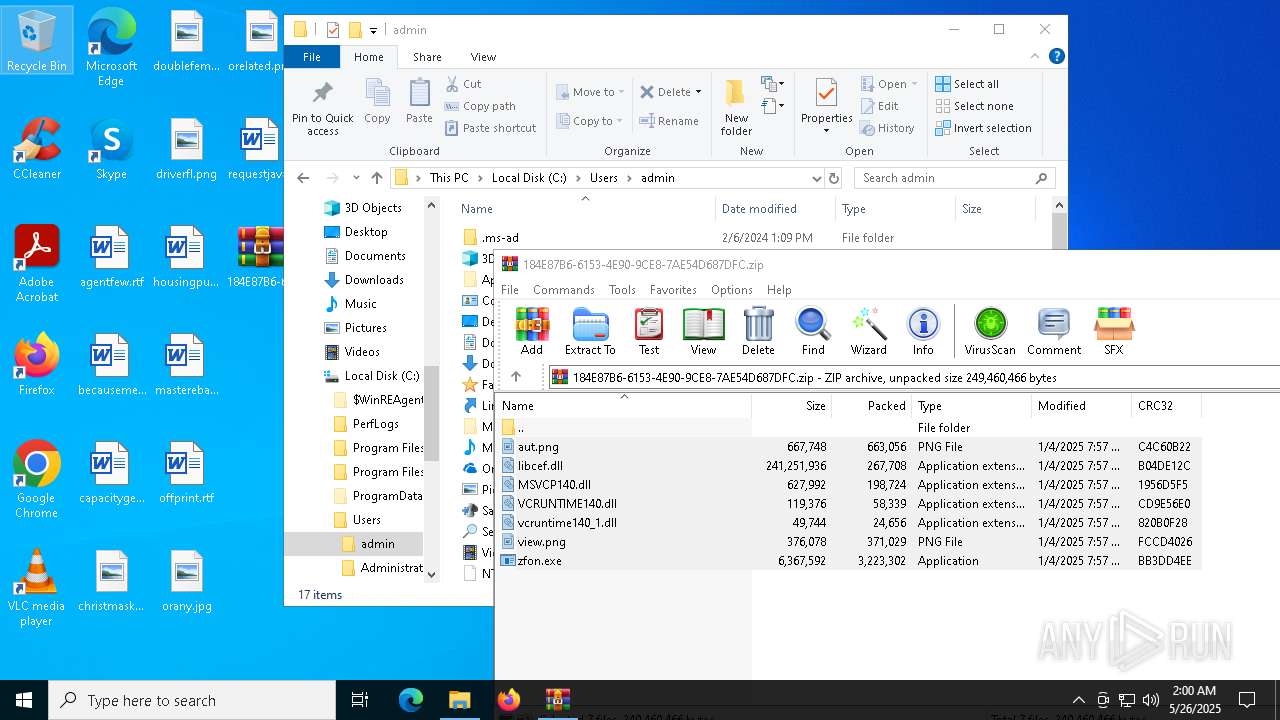This screenshot has height=720, width=1280.
Task: Open Properties in Explorer ribbon
Action: tap(826, 106)
